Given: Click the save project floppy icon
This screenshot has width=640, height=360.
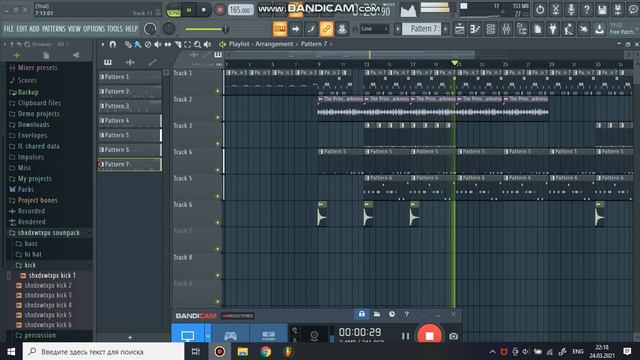Looking at the screenshot, I should coord(602,10).
